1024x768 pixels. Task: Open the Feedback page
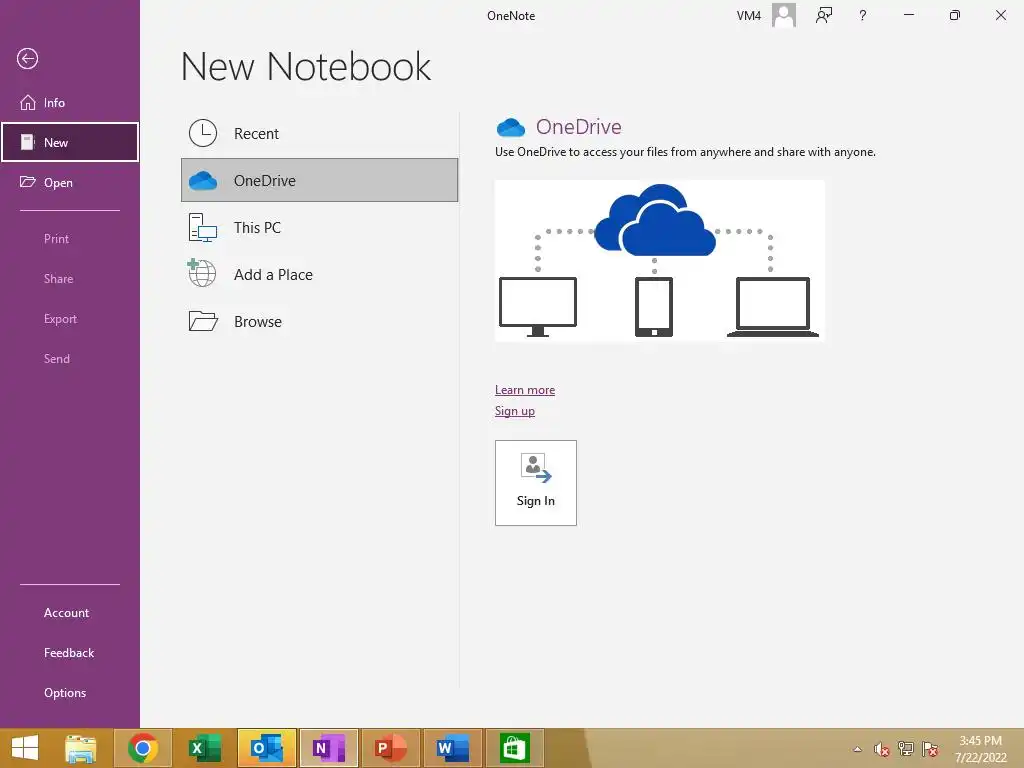[70, 652]
